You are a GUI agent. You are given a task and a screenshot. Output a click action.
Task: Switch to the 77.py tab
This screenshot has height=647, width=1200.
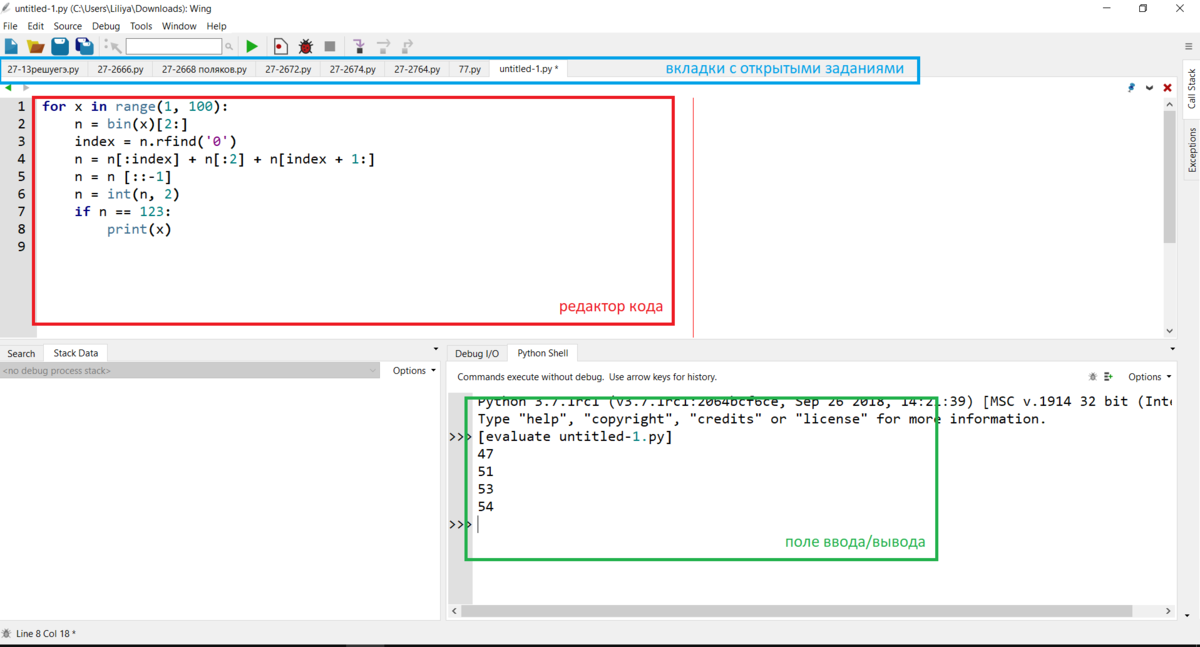pos(470,70)
